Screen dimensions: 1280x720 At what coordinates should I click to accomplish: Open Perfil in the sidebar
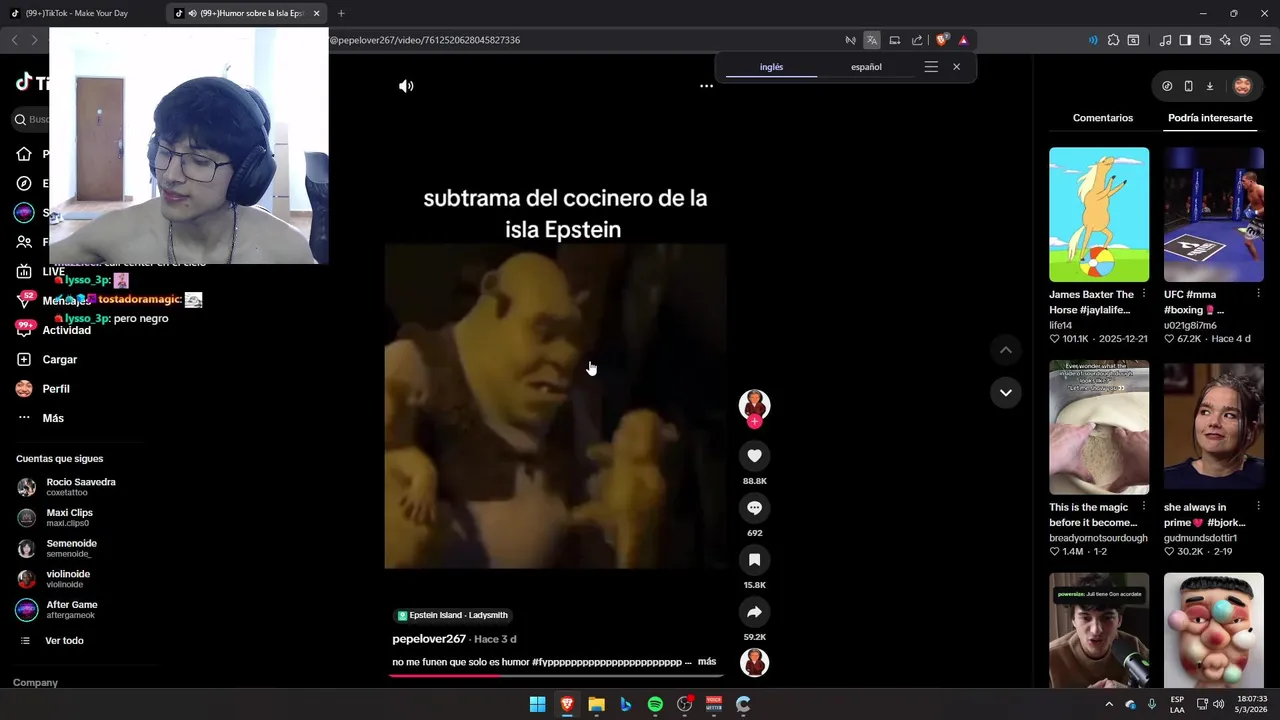click(x=55, y=388)
